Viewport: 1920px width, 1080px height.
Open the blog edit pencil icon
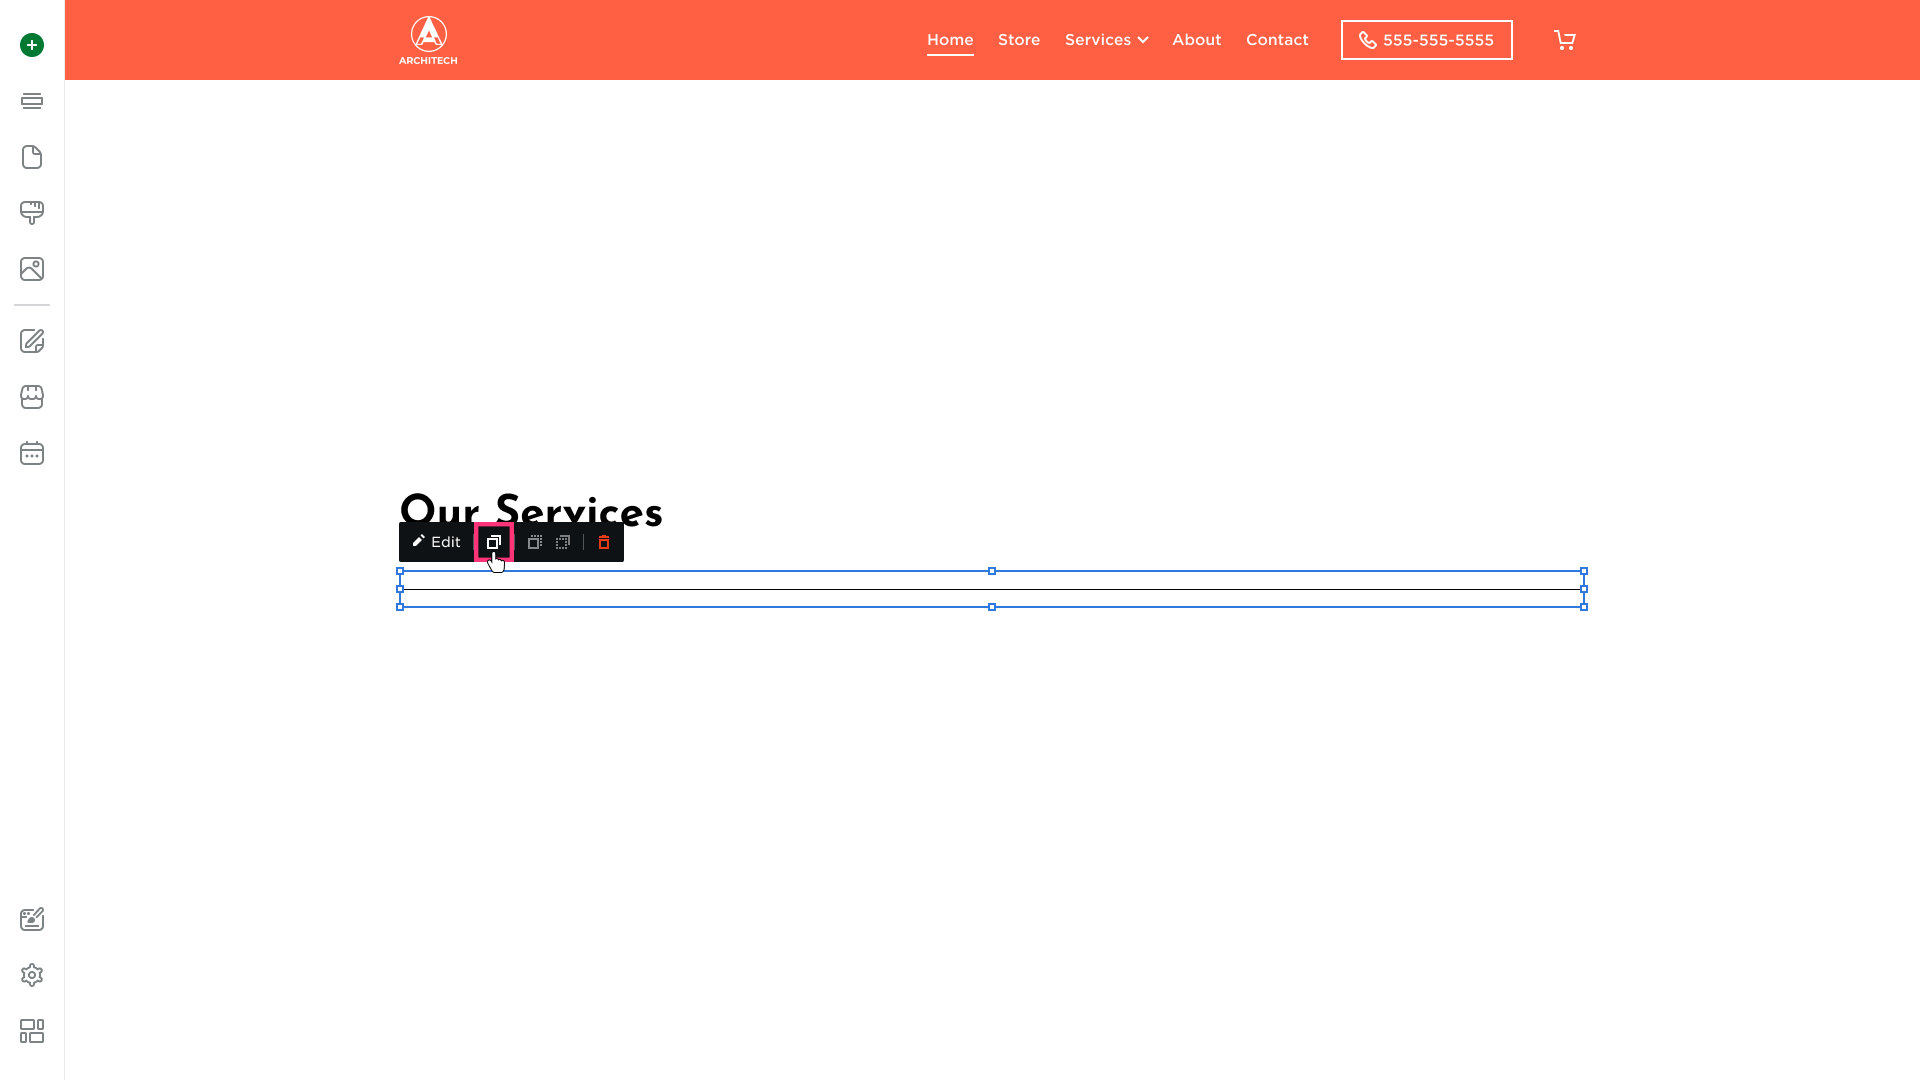point(32,341)
